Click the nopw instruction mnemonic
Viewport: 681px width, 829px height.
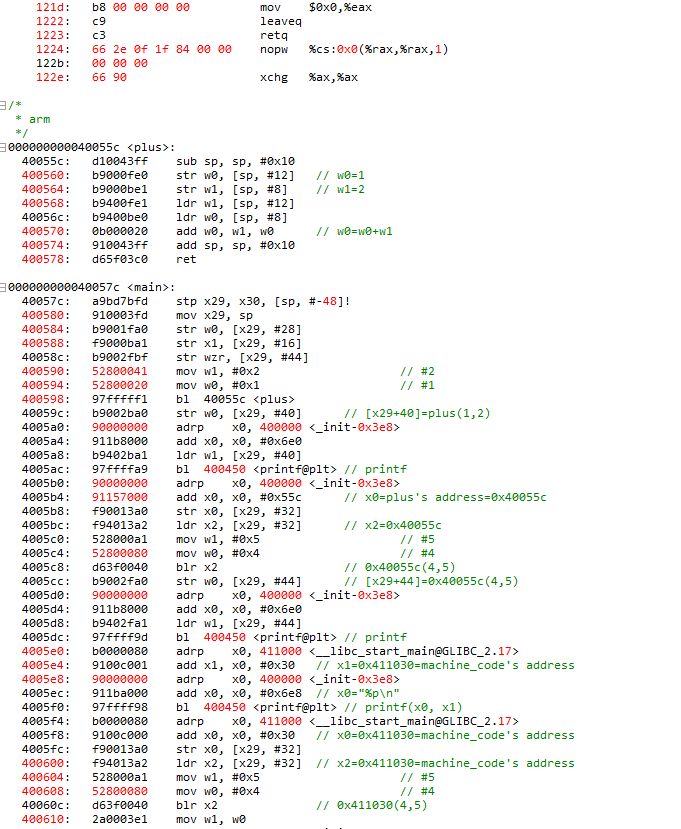pyautogui.click(x=274, y=49)
